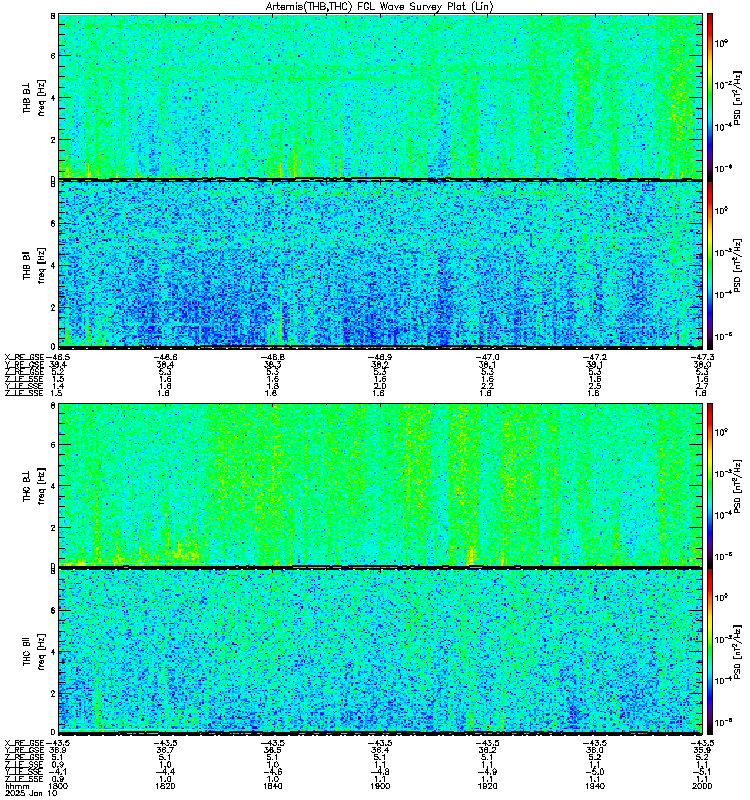Click the -46.8 X_RE_GSE value under THB
Image resolution: width=750 pixels, height=800 pixels.
pyautogui.click(x=272, y=358)
